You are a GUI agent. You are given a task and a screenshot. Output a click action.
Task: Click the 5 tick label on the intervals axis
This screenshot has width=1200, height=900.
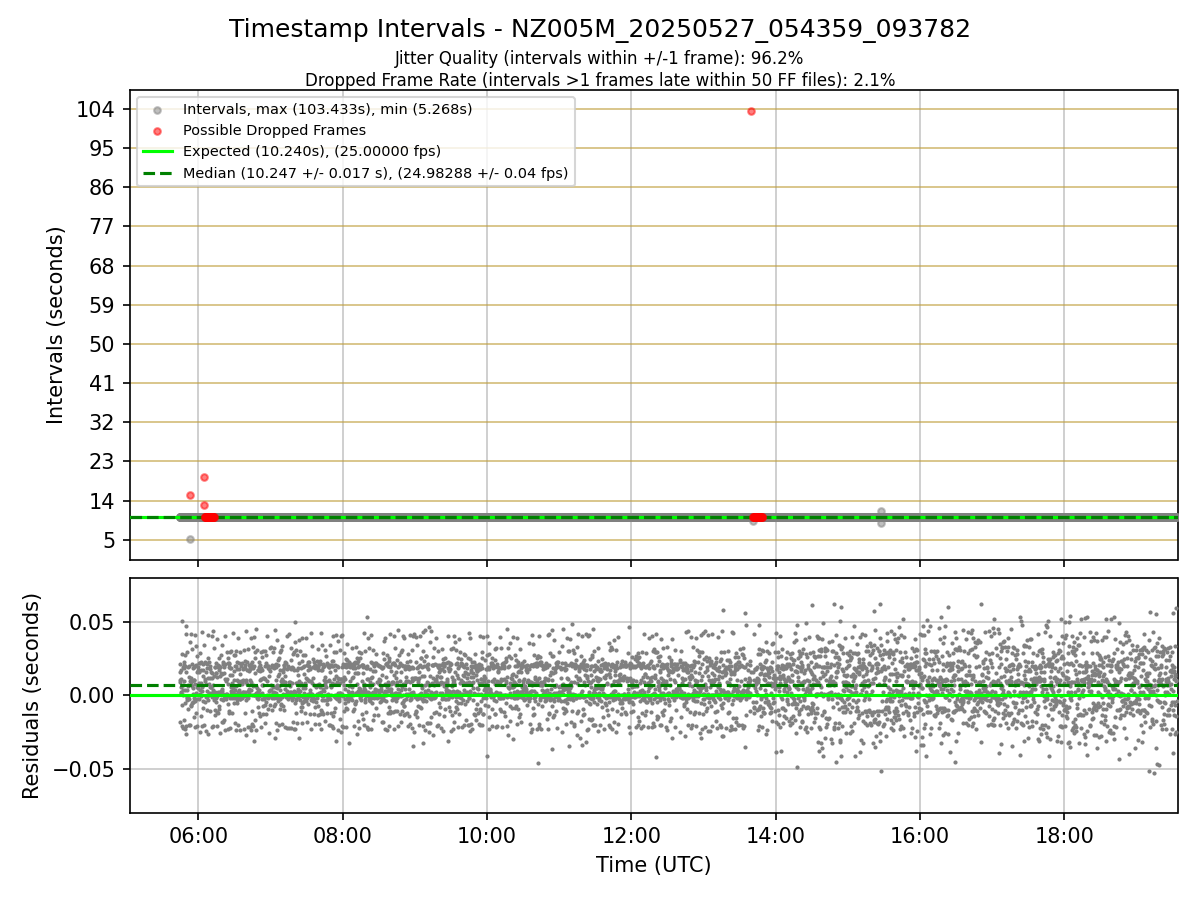click(108, 540)
